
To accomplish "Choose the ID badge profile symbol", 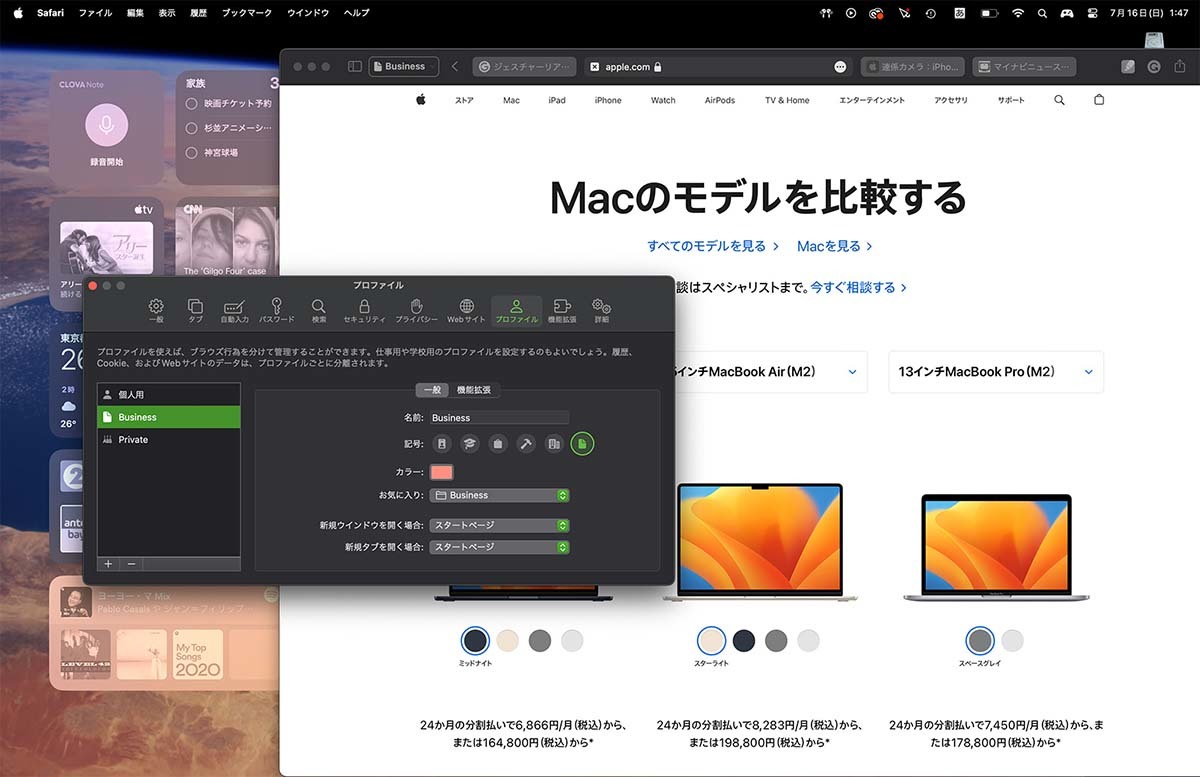I will (442, 444).
